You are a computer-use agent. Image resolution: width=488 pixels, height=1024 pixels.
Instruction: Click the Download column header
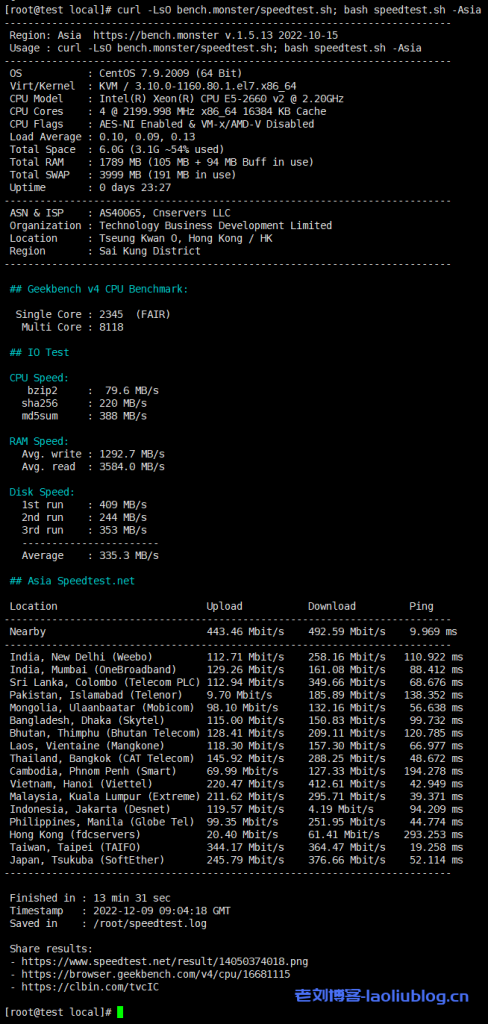(x=332, y=606)
